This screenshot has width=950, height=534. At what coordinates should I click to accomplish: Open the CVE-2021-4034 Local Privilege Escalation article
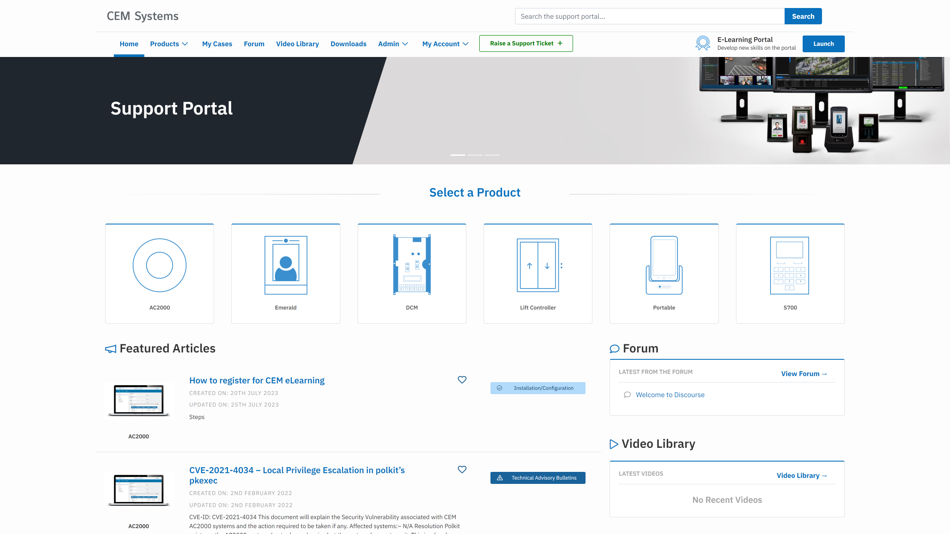click(297, 475)
